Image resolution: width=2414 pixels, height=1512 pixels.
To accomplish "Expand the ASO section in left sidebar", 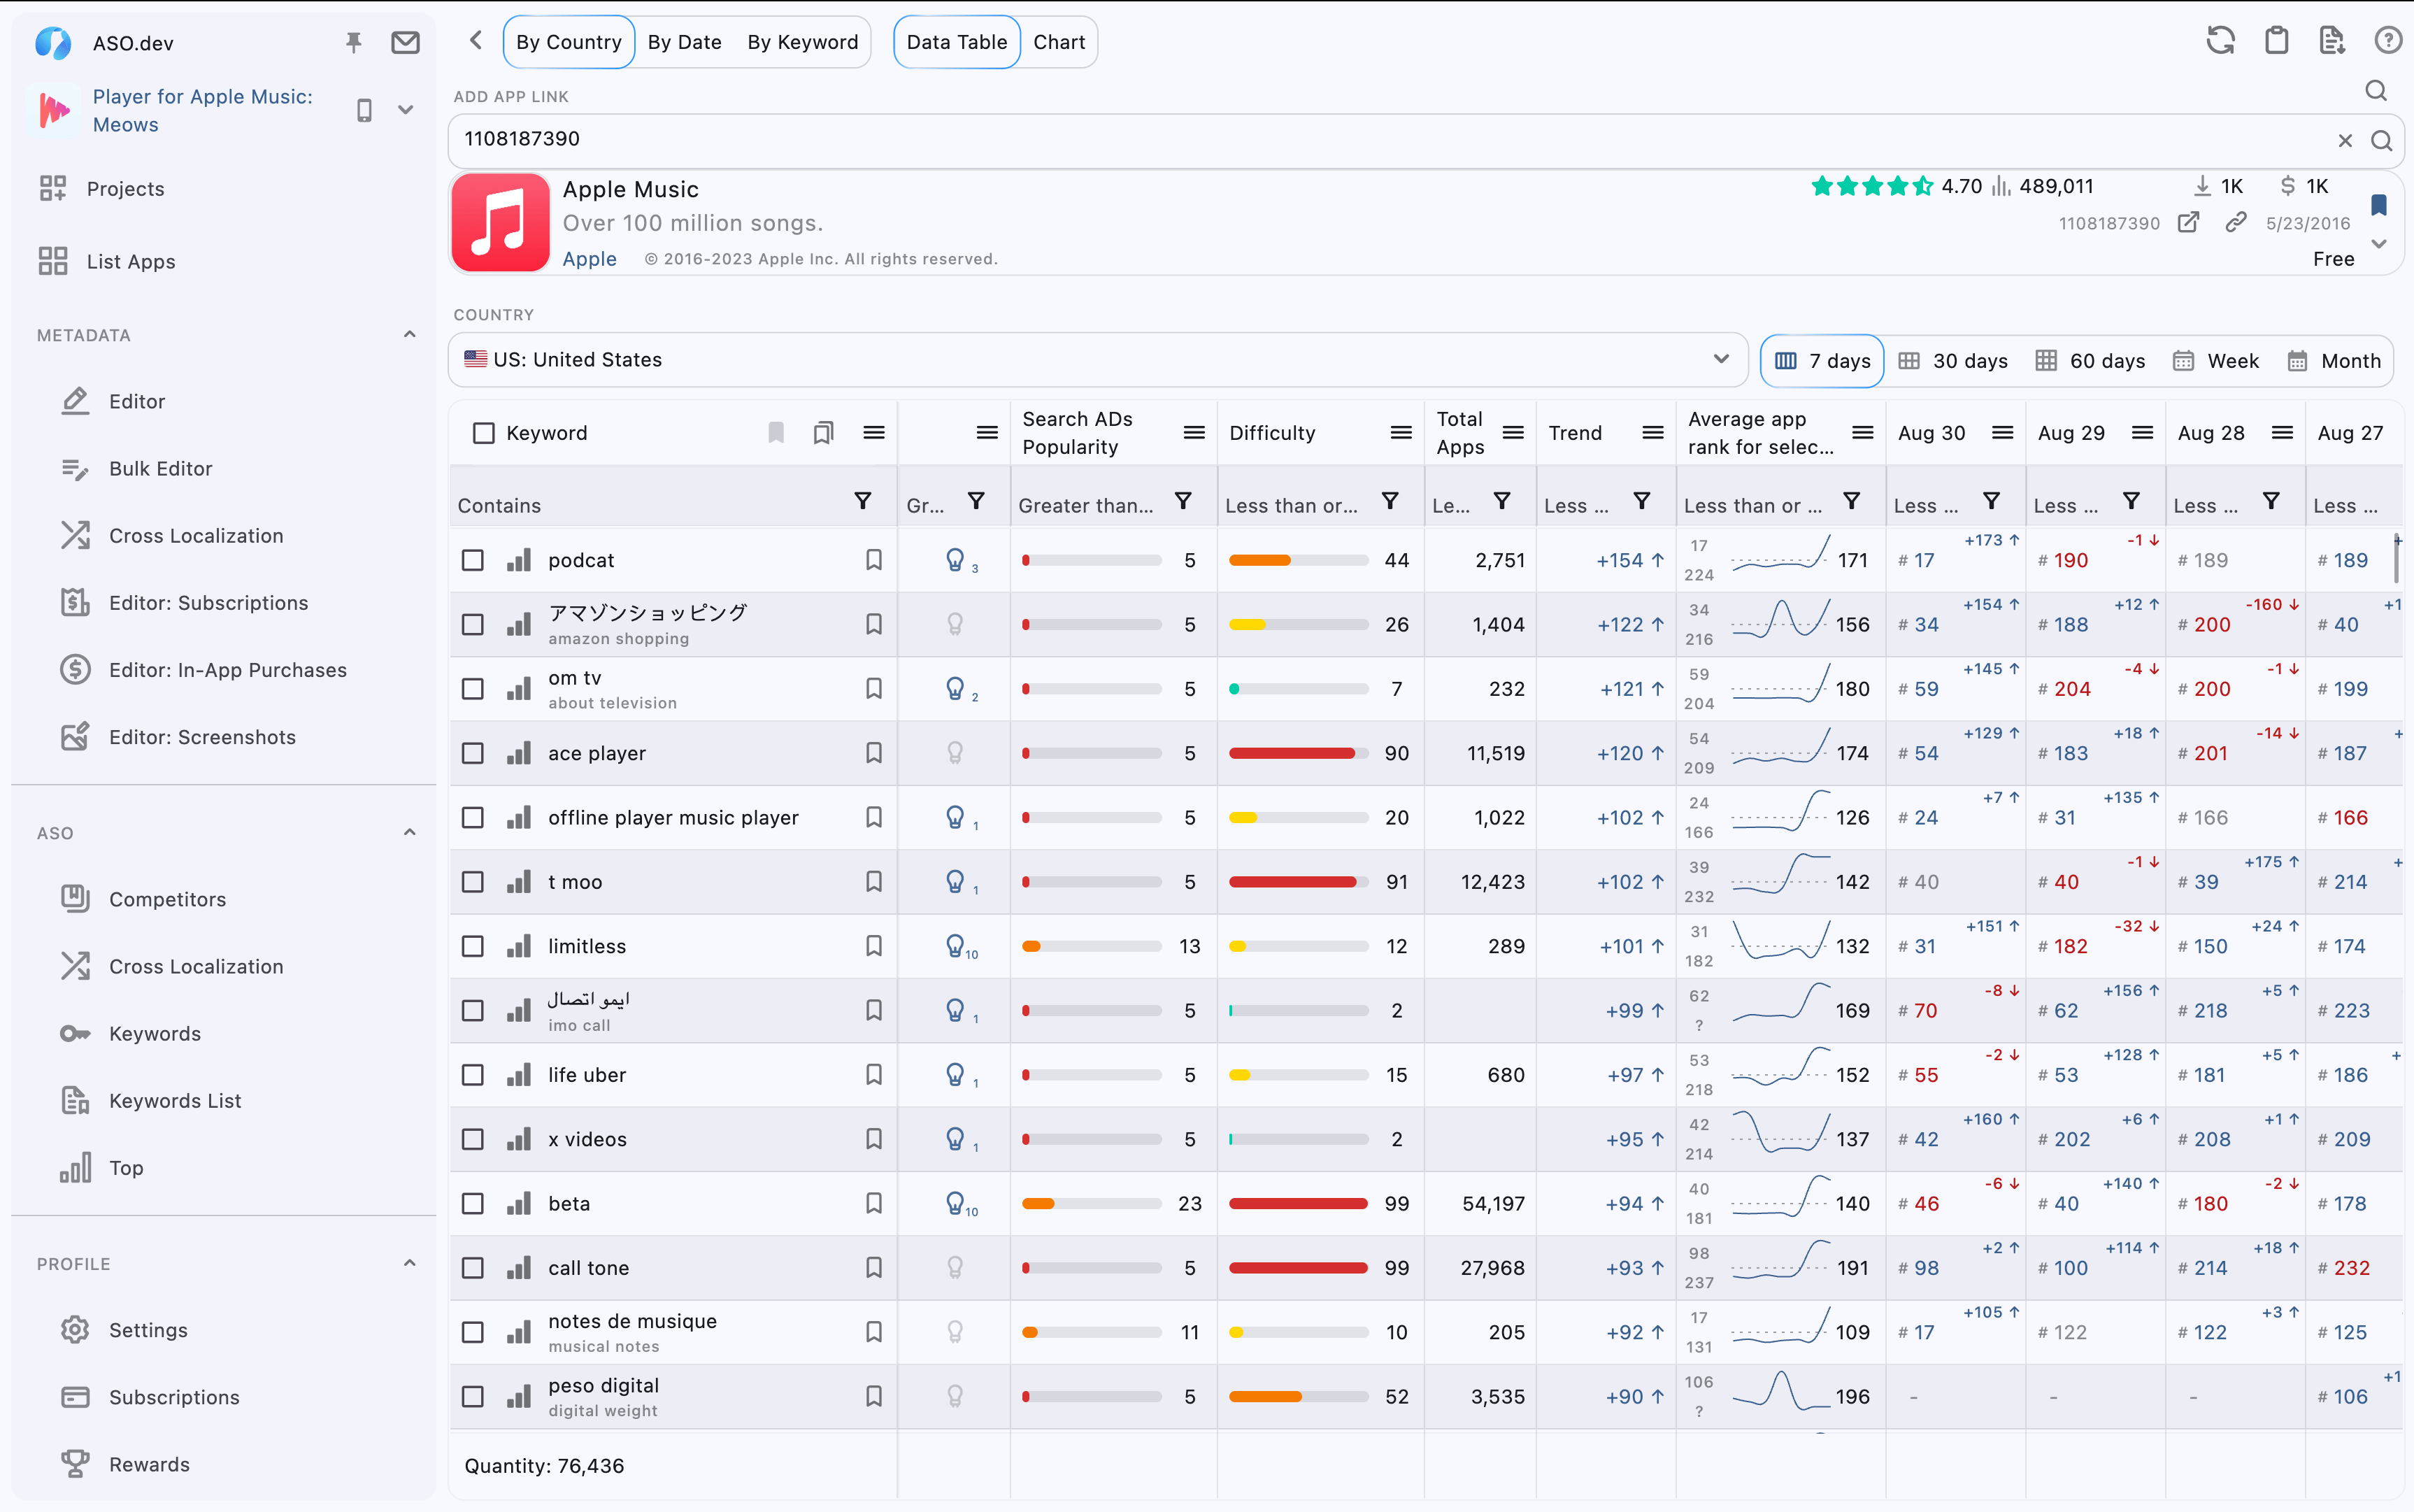I will 409,833.
